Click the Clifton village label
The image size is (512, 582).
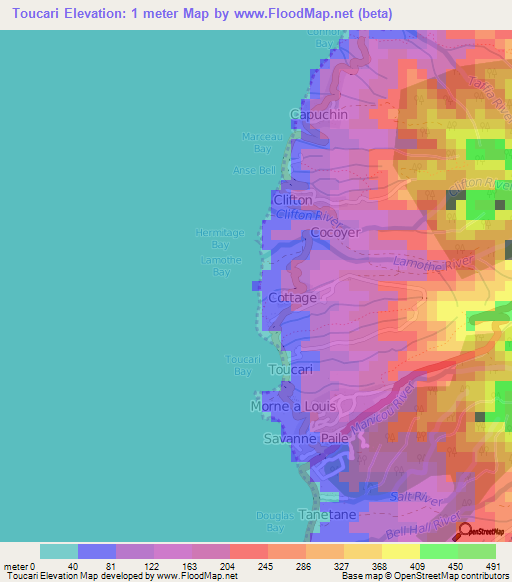coord(293,200)
